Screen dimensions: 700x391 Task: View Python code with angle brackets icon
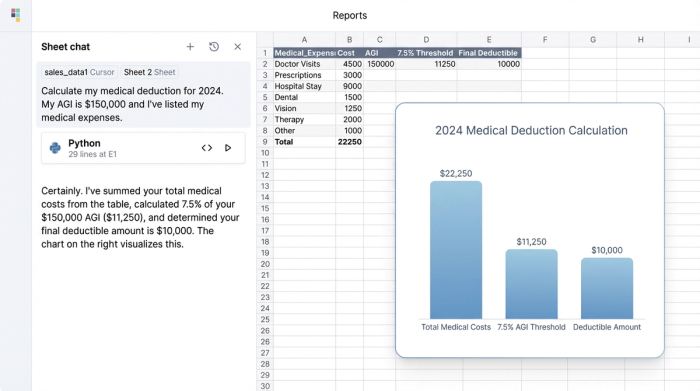(x=207, y=148)
